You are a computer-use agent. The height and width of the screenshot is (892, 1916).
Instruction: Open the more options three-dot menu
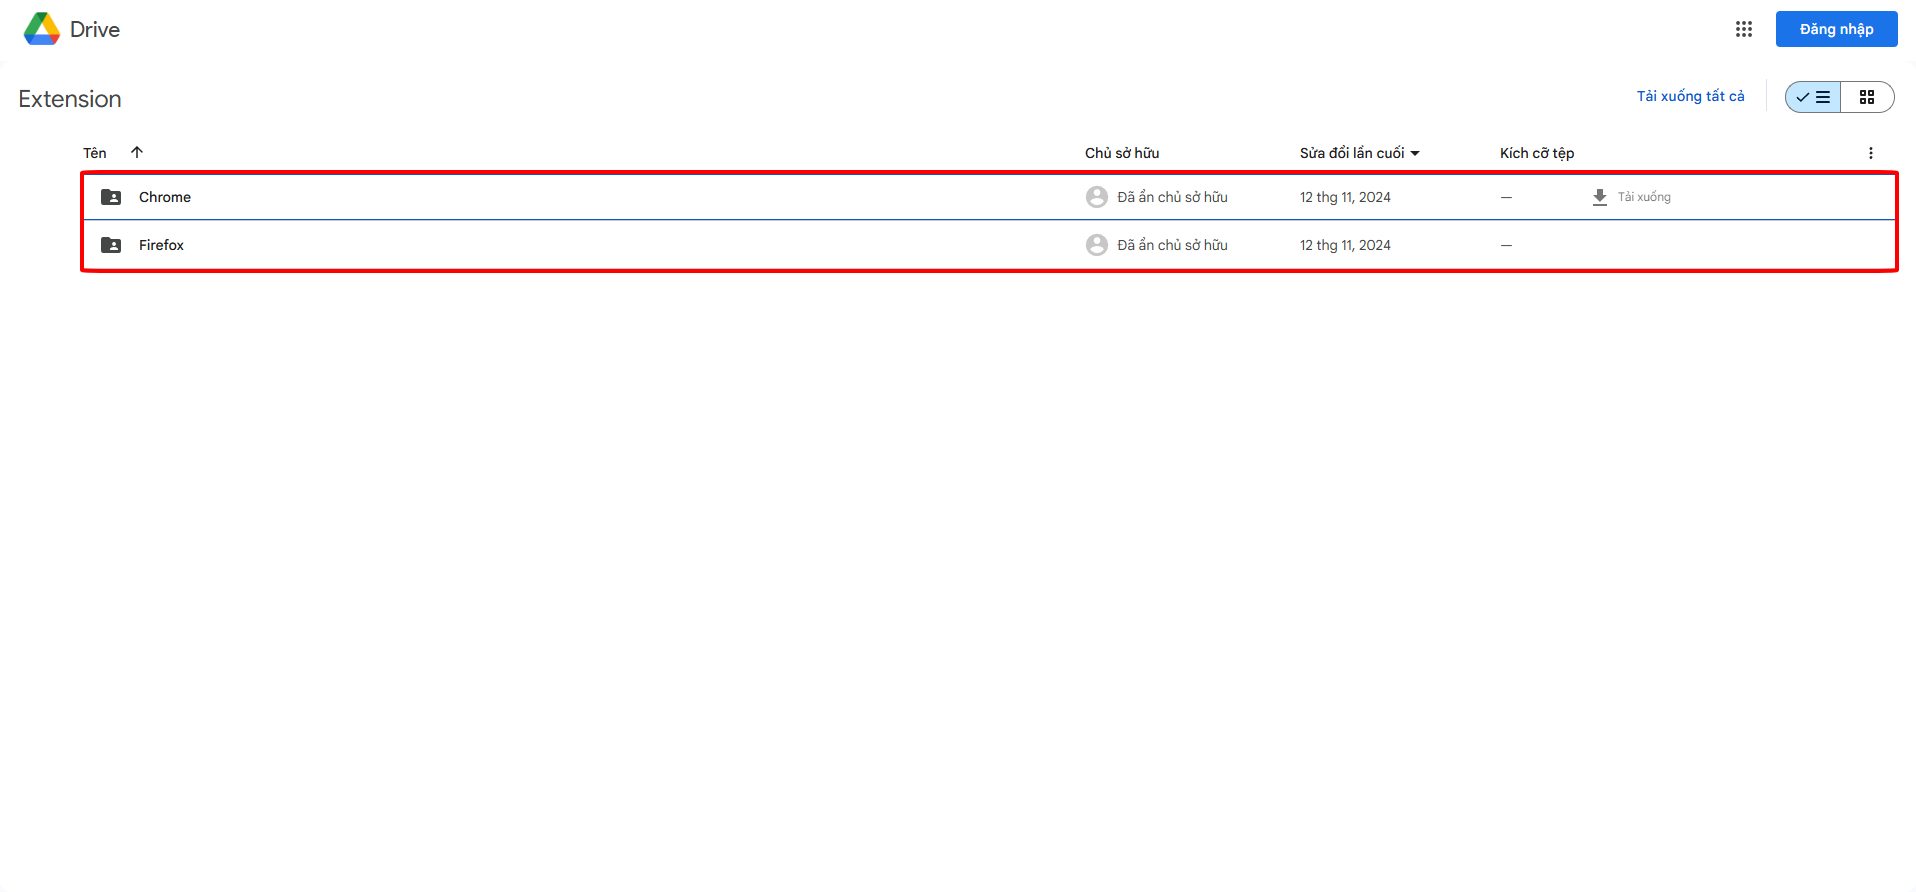(1870, 153)
